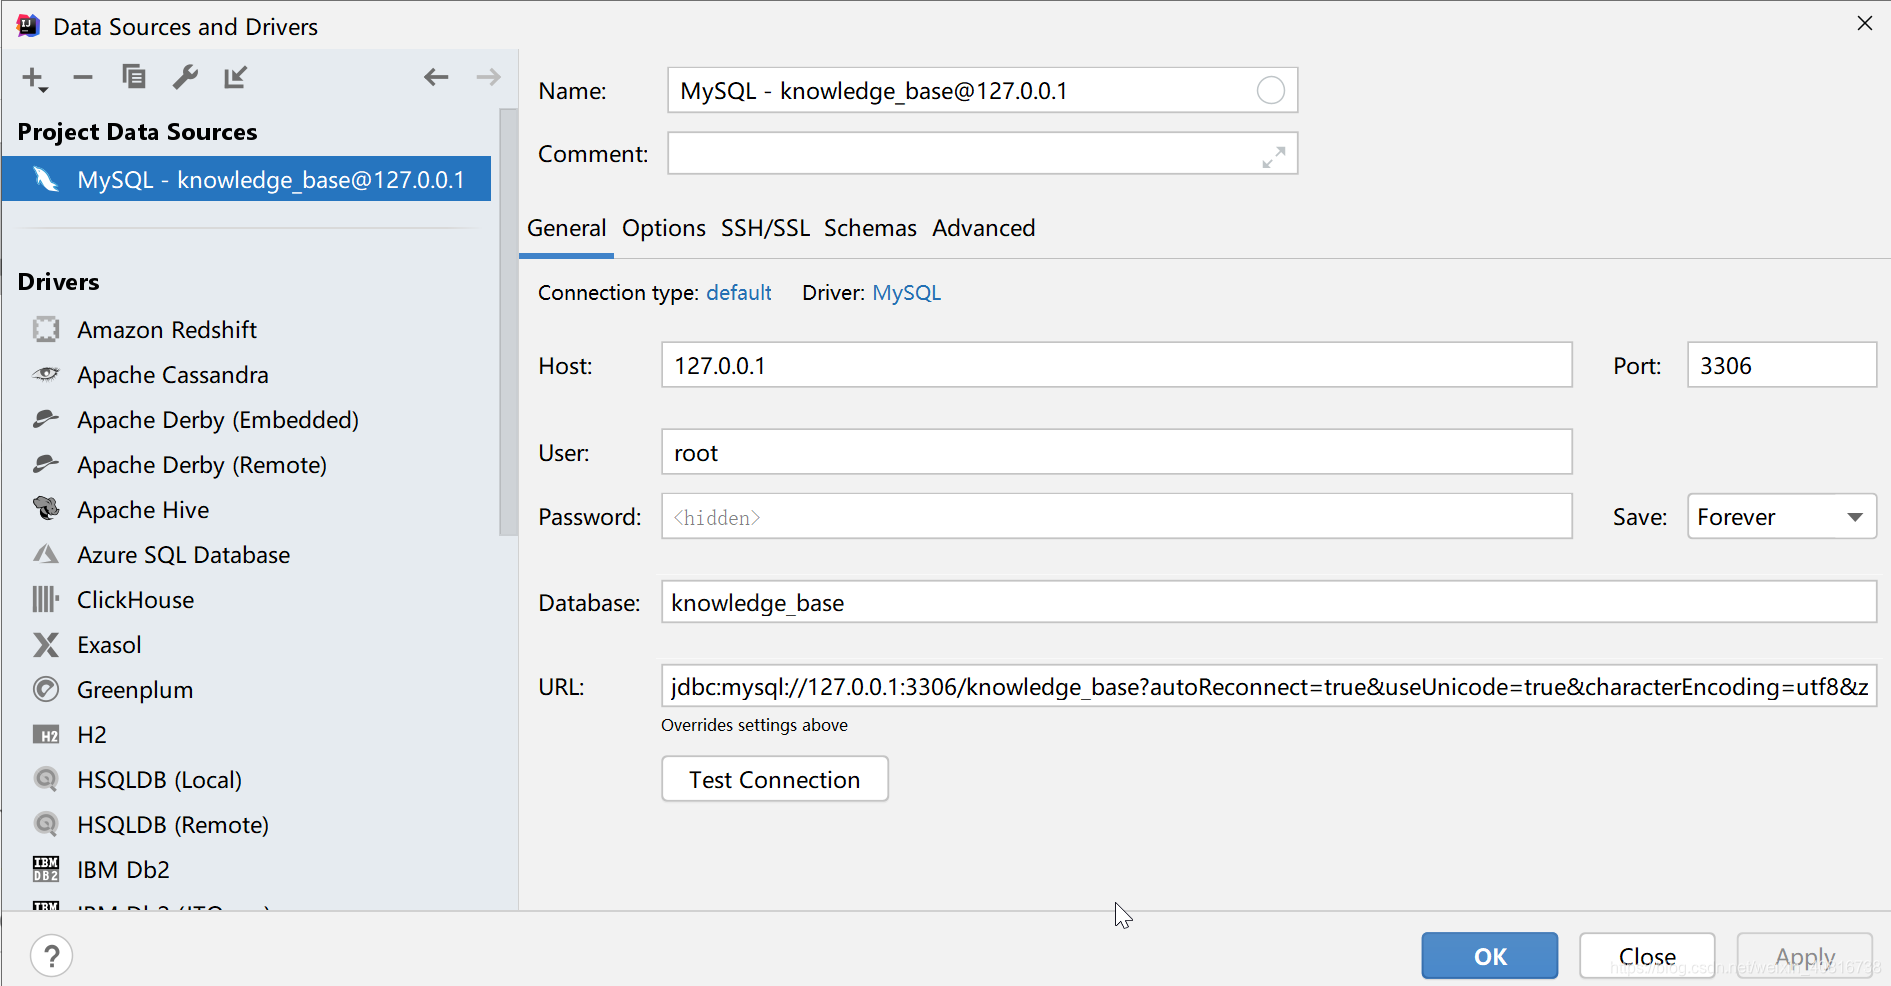Viewport: 1891px width, 986px height.
Task: Click the Close button
Action: click(1647, 956)
